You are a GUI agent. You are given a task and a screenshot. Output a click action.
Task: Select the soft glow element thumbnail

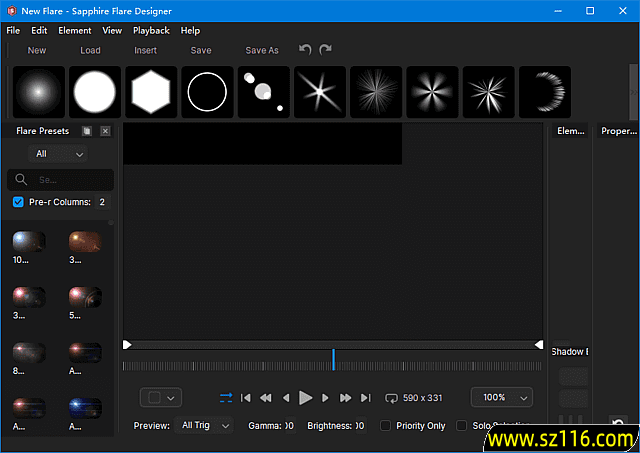(39, 92)
